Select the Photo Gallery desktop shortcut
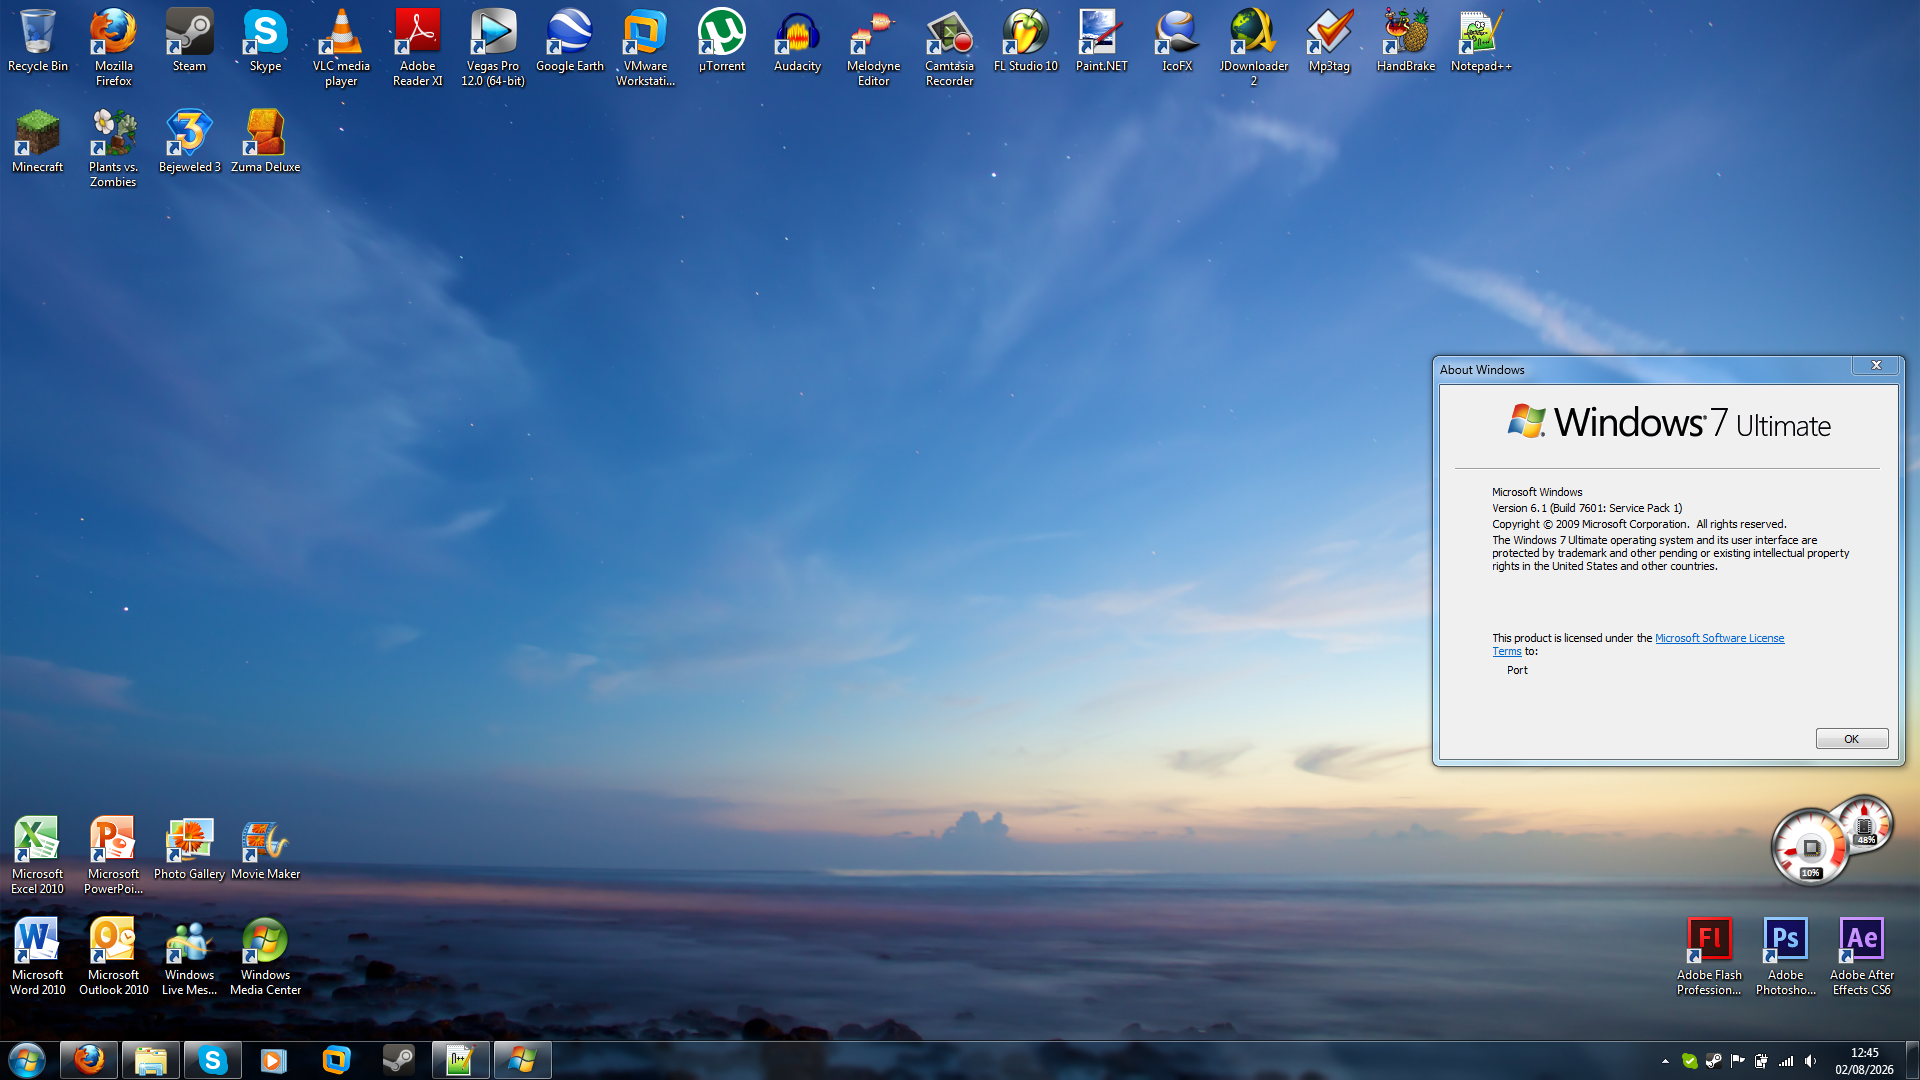 click(190, 849)
